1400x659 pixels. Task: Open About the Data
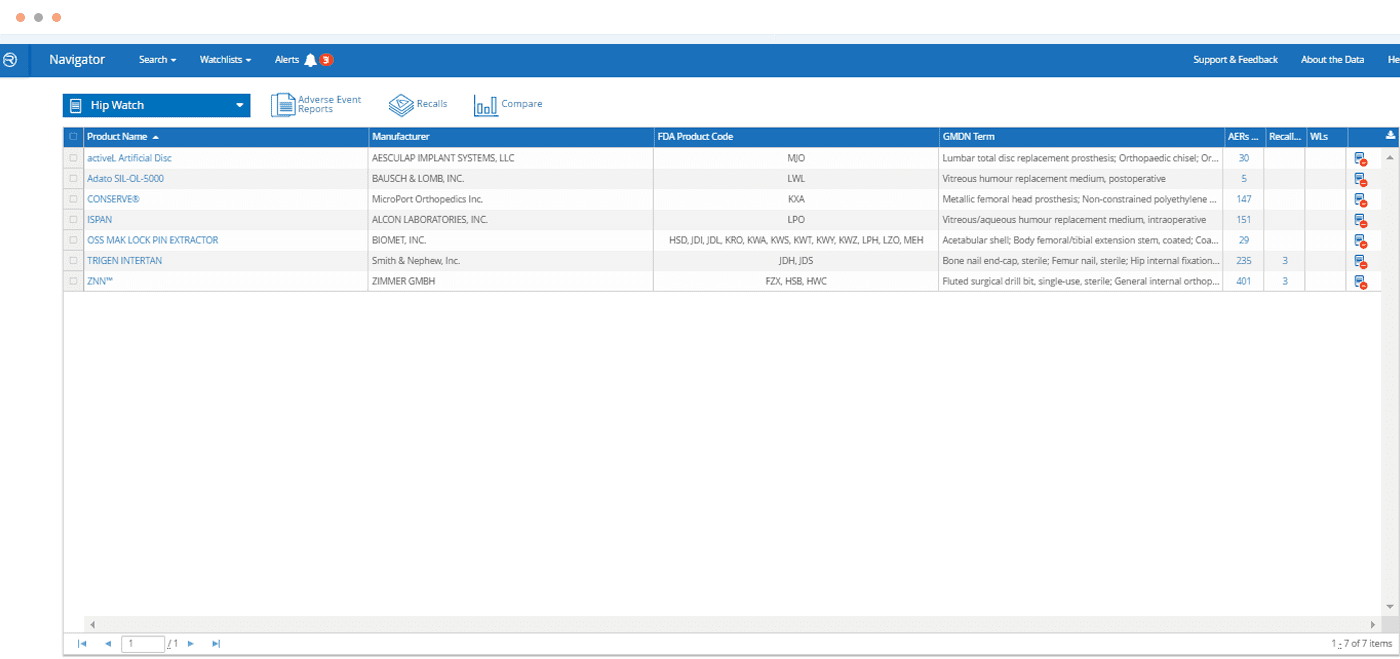(1332, 60)
